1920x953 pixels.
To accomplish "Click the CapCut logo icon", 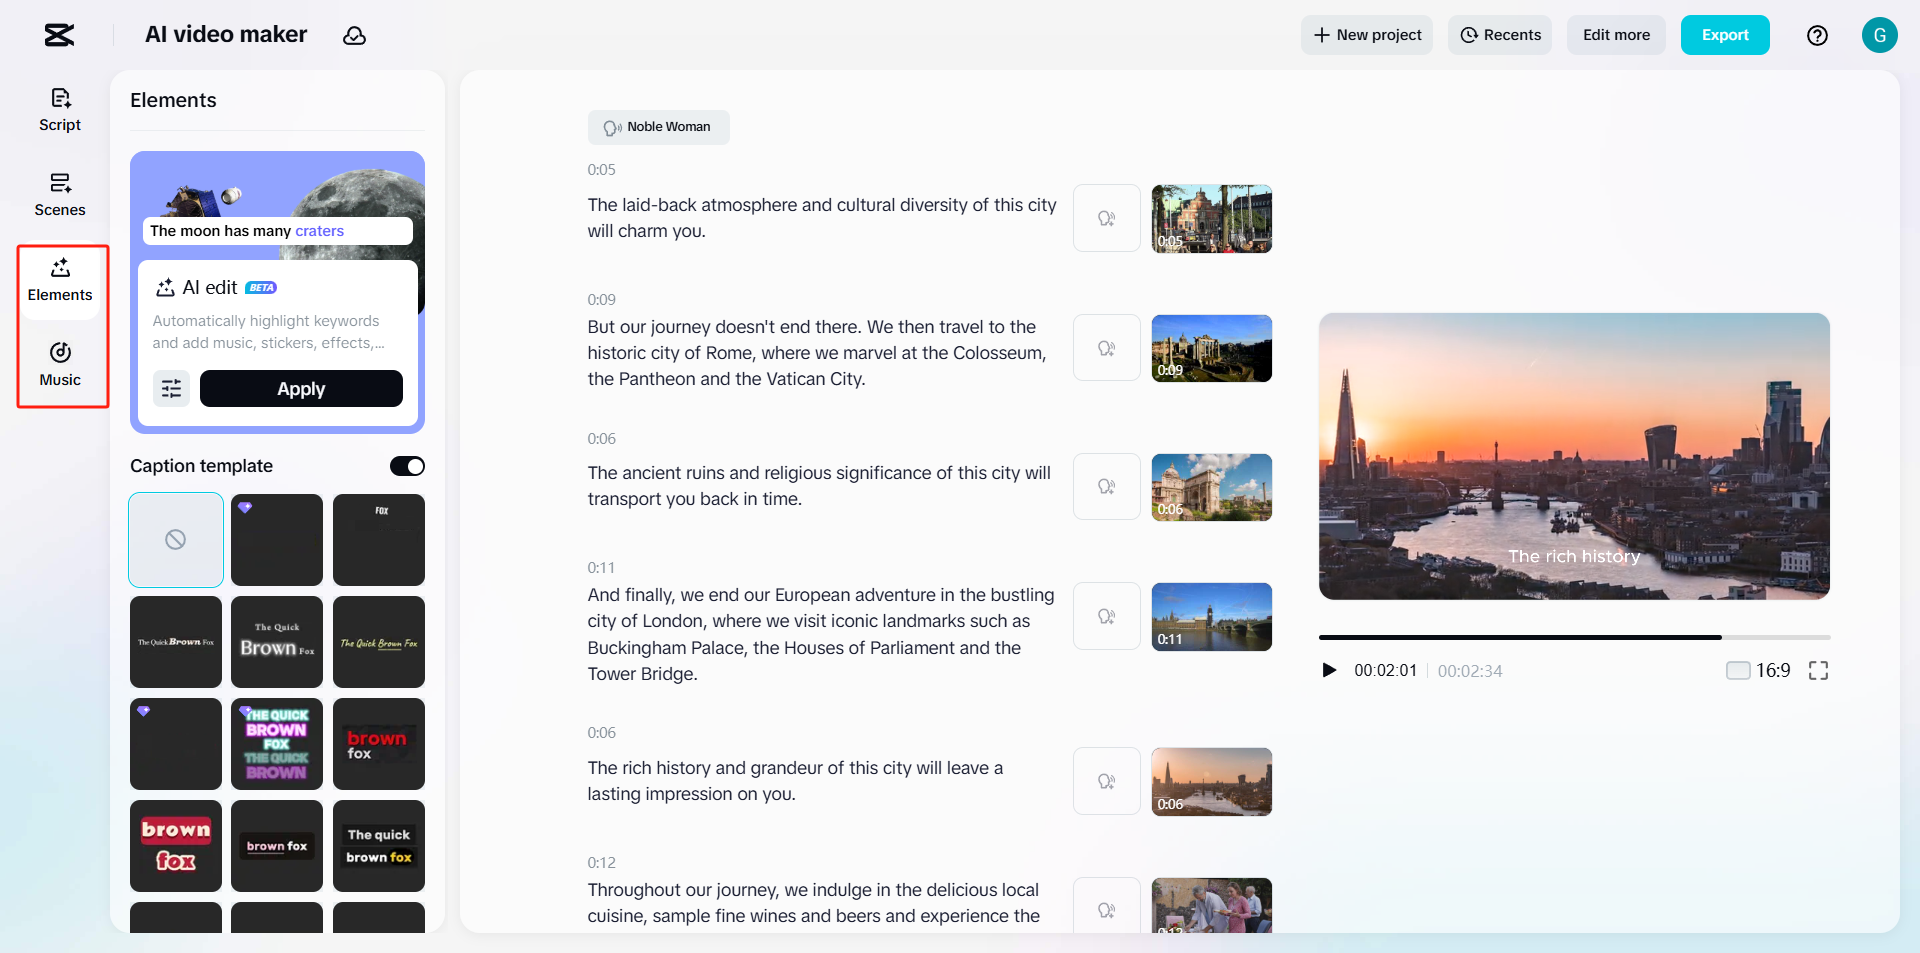I will 59,35.
